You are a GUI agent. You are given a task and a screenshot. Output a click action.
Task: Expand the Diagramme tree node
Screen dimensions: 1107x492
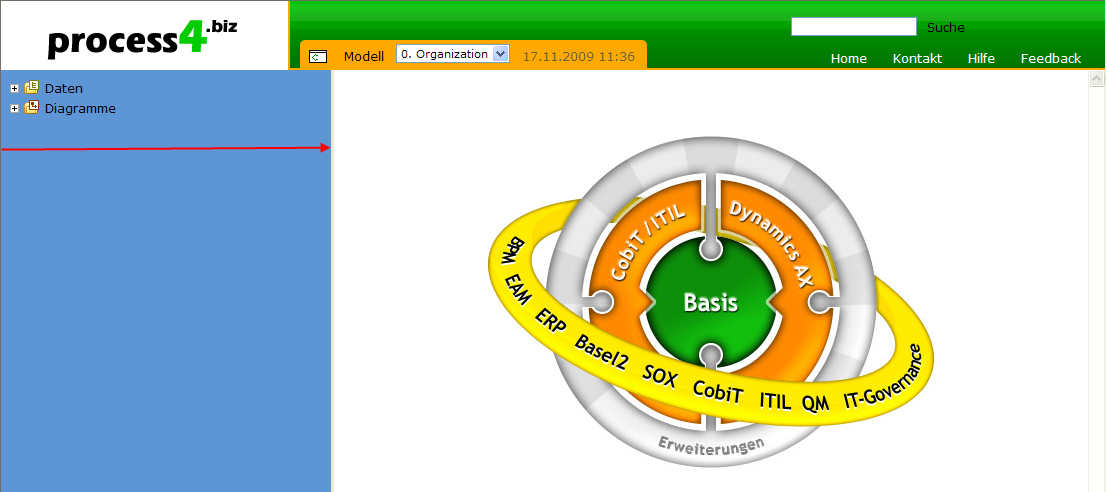14,109
